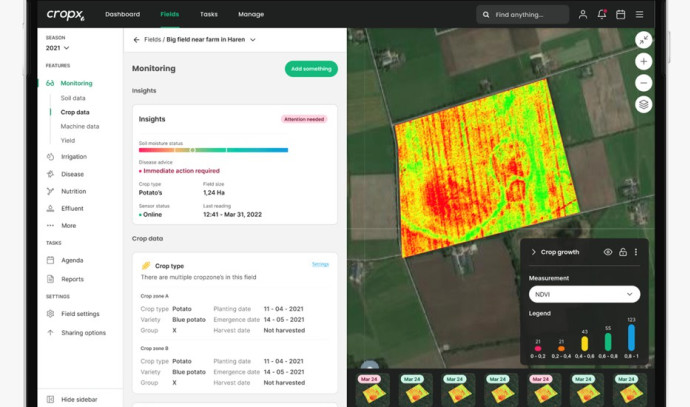Expand the season 2021 selector
This screenshot has width=690, height=407.
[57, 47]
